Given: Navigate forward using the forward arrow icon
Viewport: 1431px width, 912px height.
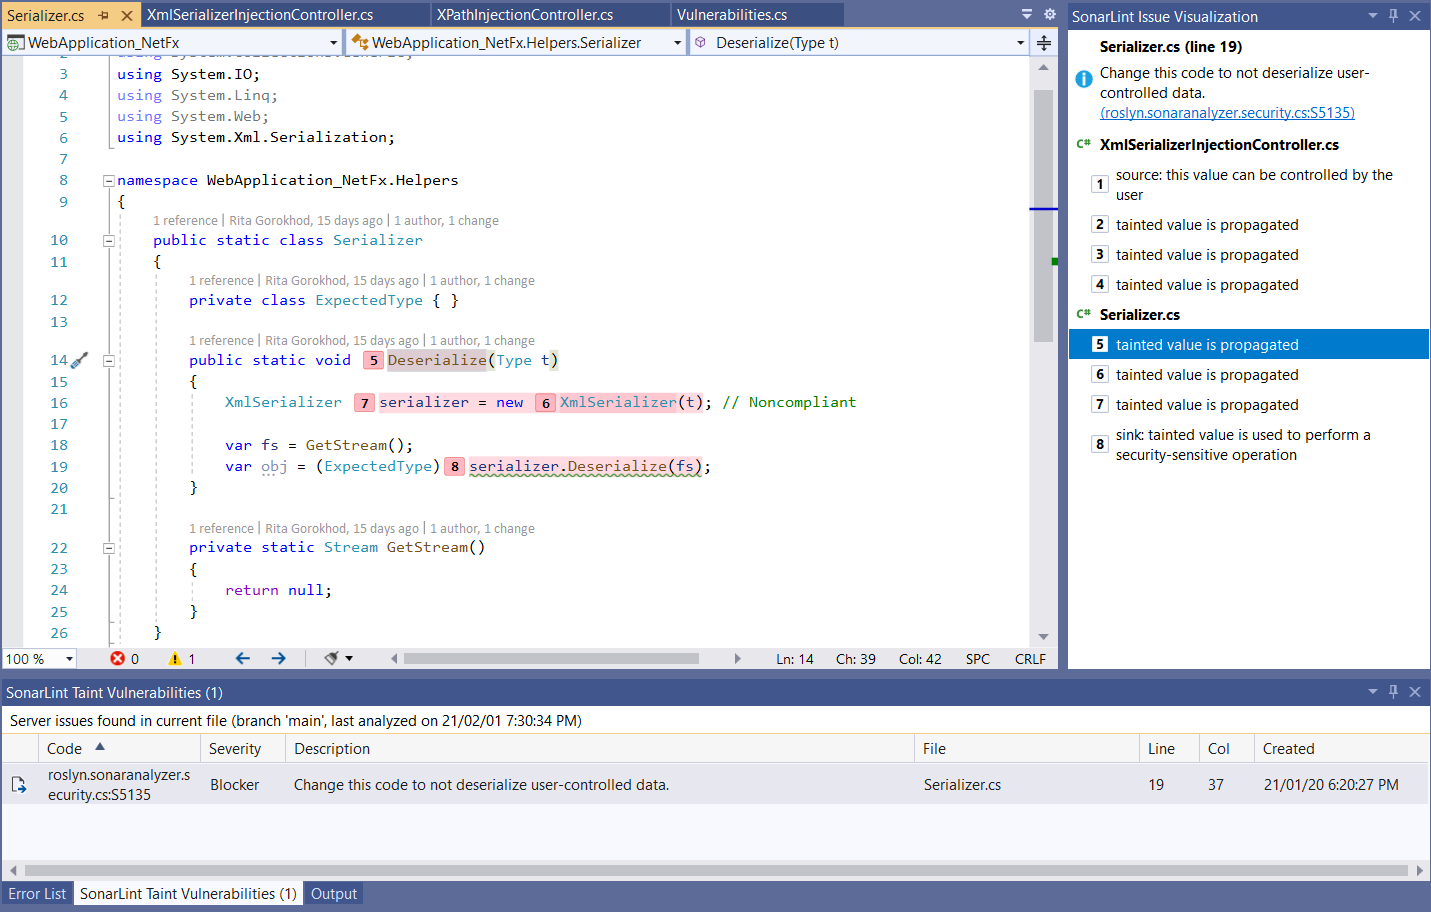Looking at the screenshot, I should 278,658.
